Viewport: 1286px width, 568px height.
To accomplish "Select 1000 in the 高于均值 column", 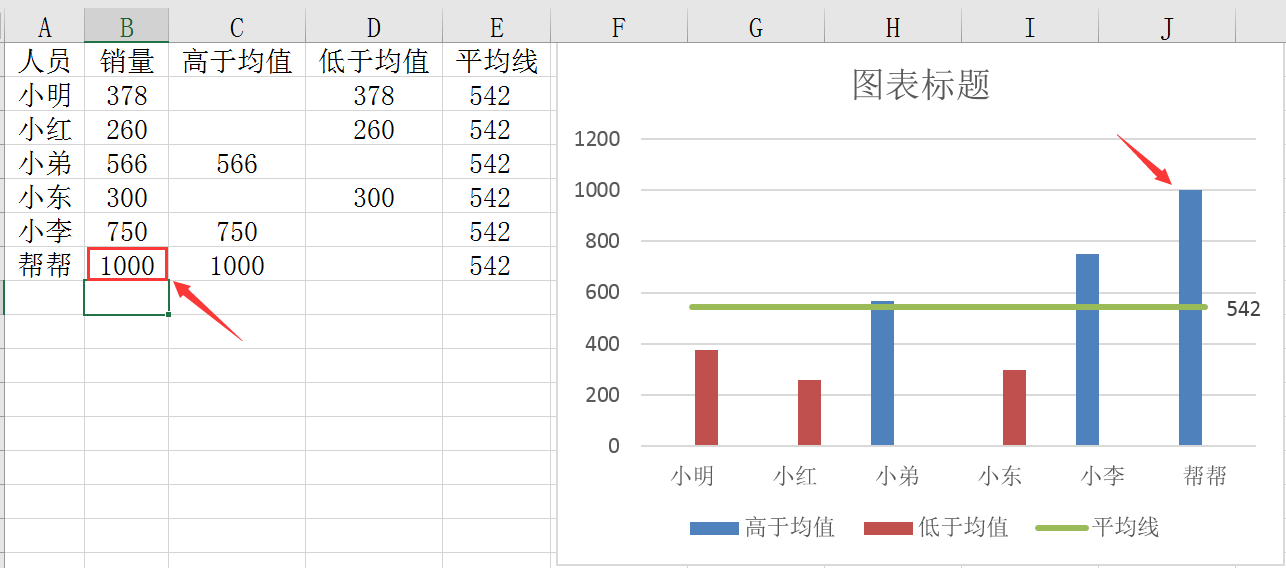I will [237, 266].
